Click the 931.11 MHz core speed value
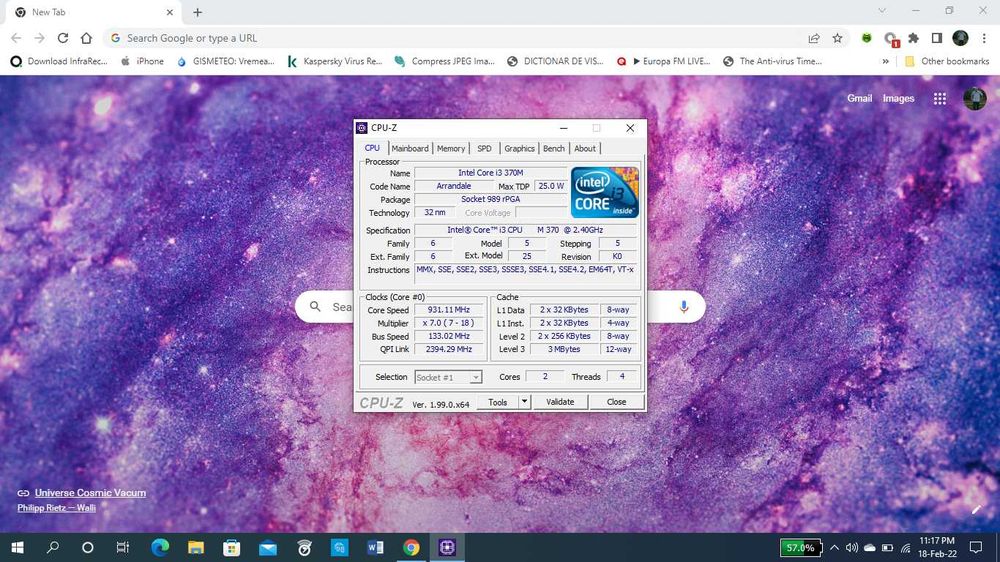 click(x=449, y=310)
